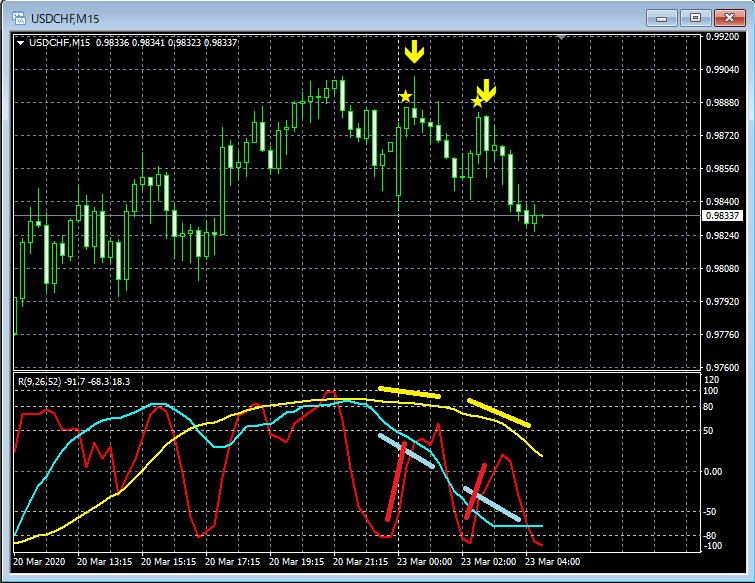
Task: Click time axis label 23 Mar 00:00
Action: [x=425, y=562]
